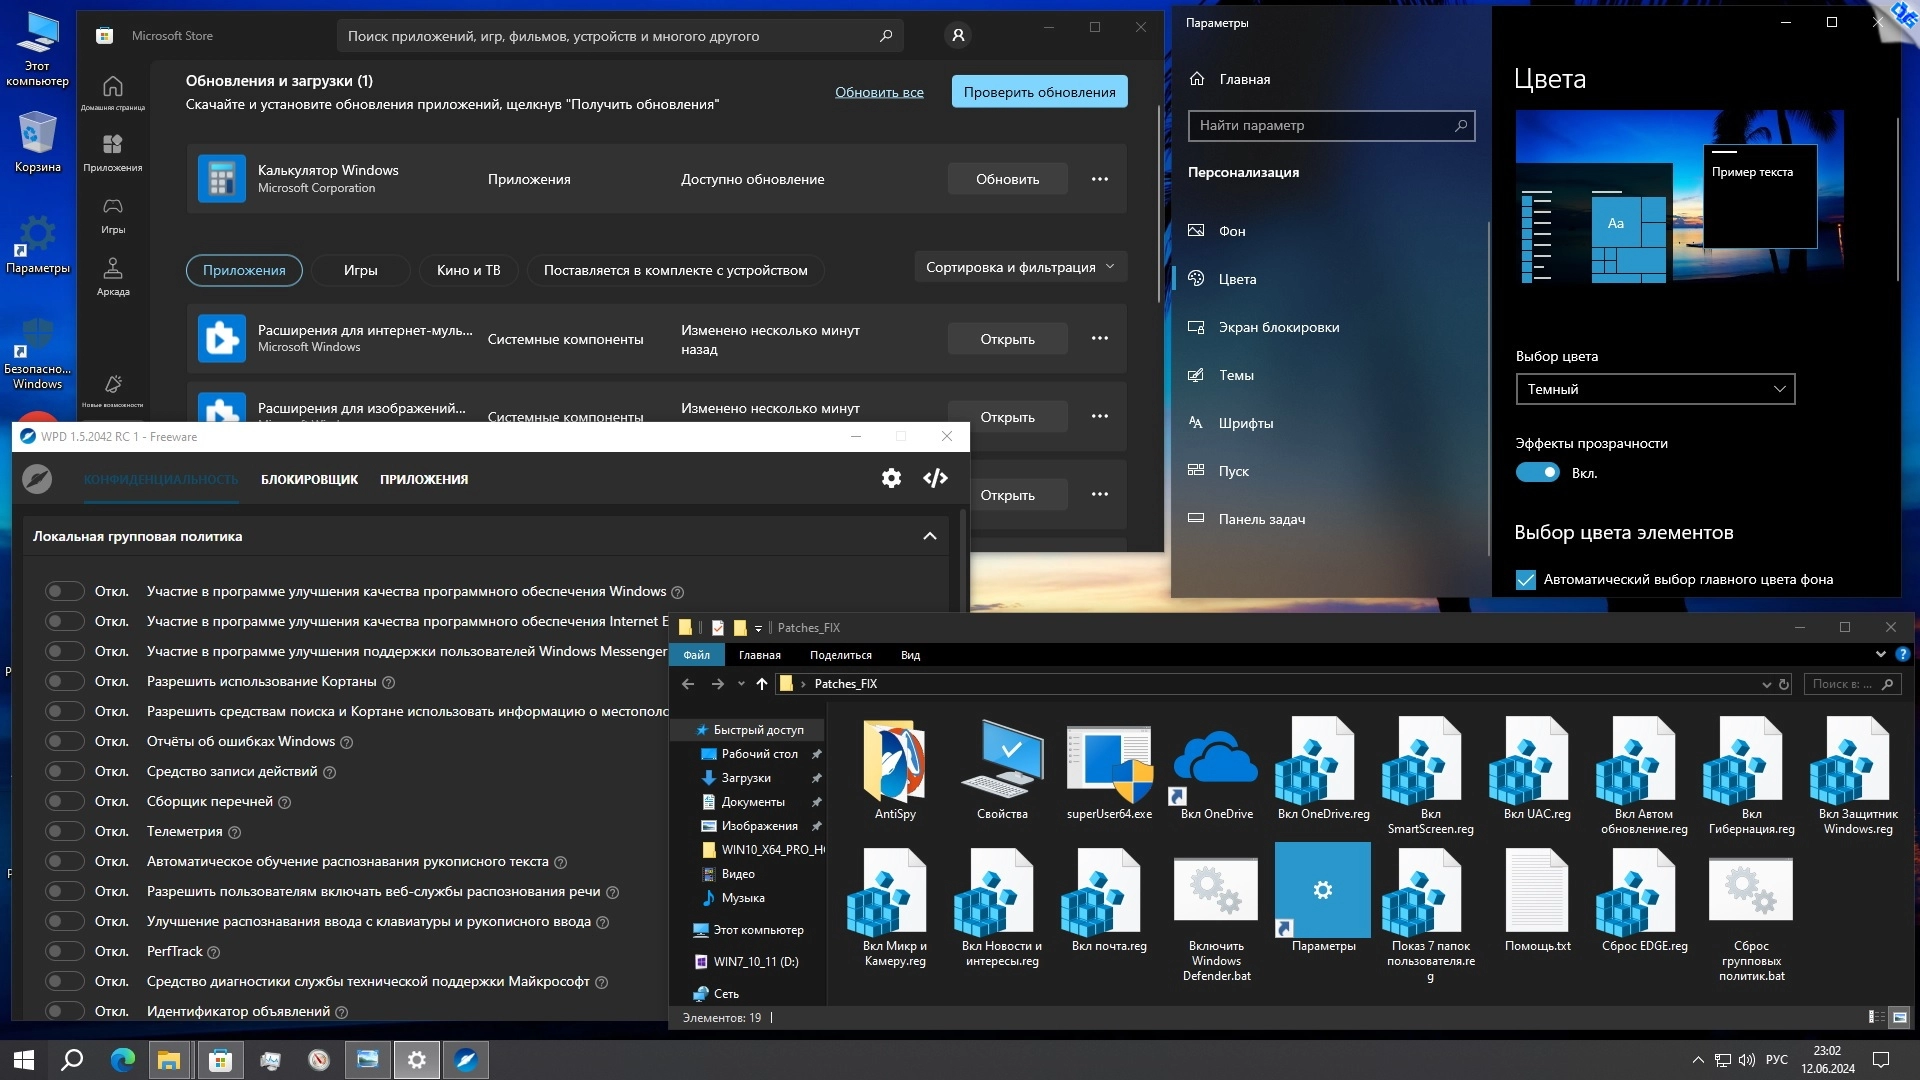Uncheck Автоматический выбор главного цвета фона
Image resolution: width=1920 pixels, height=1080 pixels.
click(x=1526, y=580)
